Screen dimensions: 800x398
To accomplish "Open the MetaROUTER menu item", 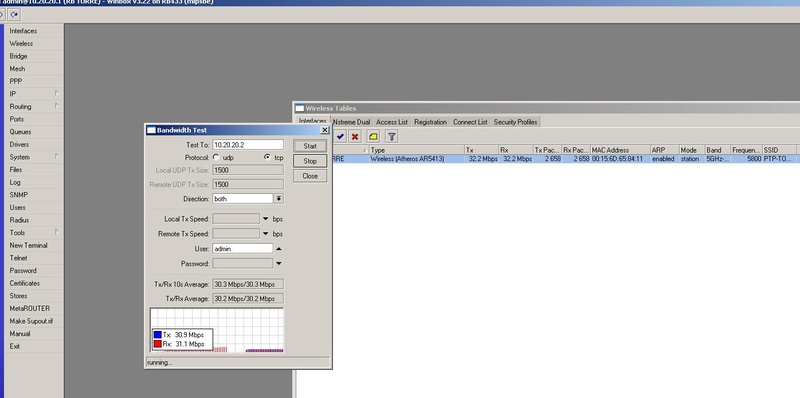I will tap(30, 308).
